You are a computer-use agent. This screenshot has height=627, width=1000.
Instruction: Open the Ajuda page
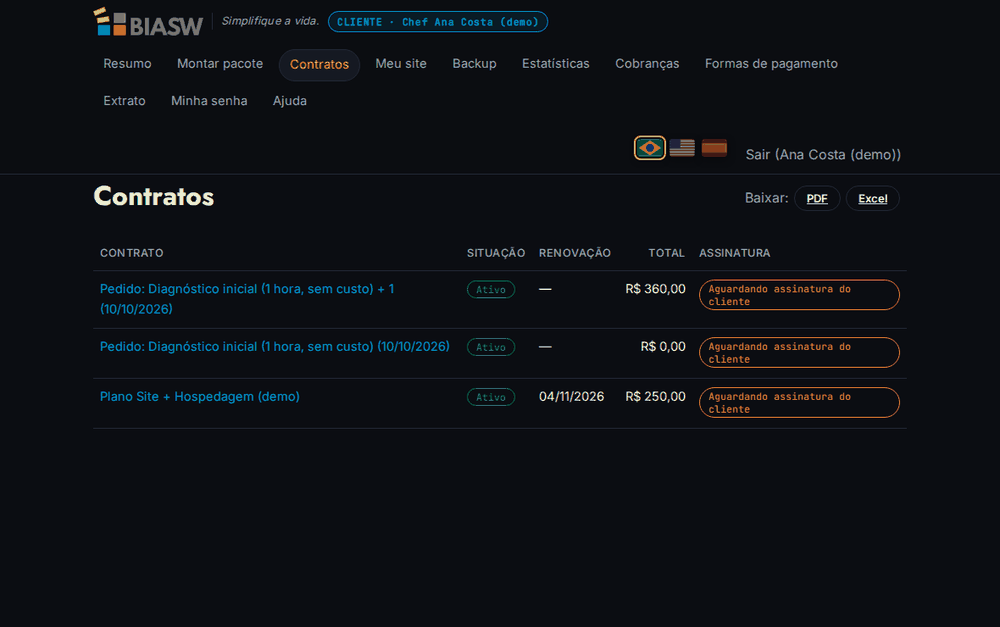[290, 101]
